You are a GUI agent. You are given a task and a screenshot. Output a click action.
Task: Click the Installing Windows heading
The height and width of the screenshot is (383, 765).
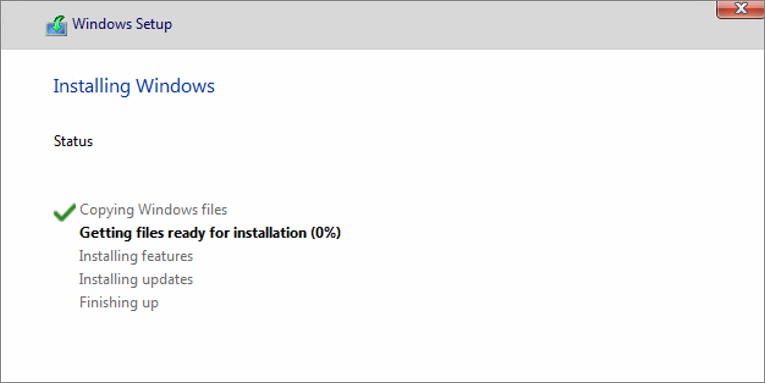134,86
